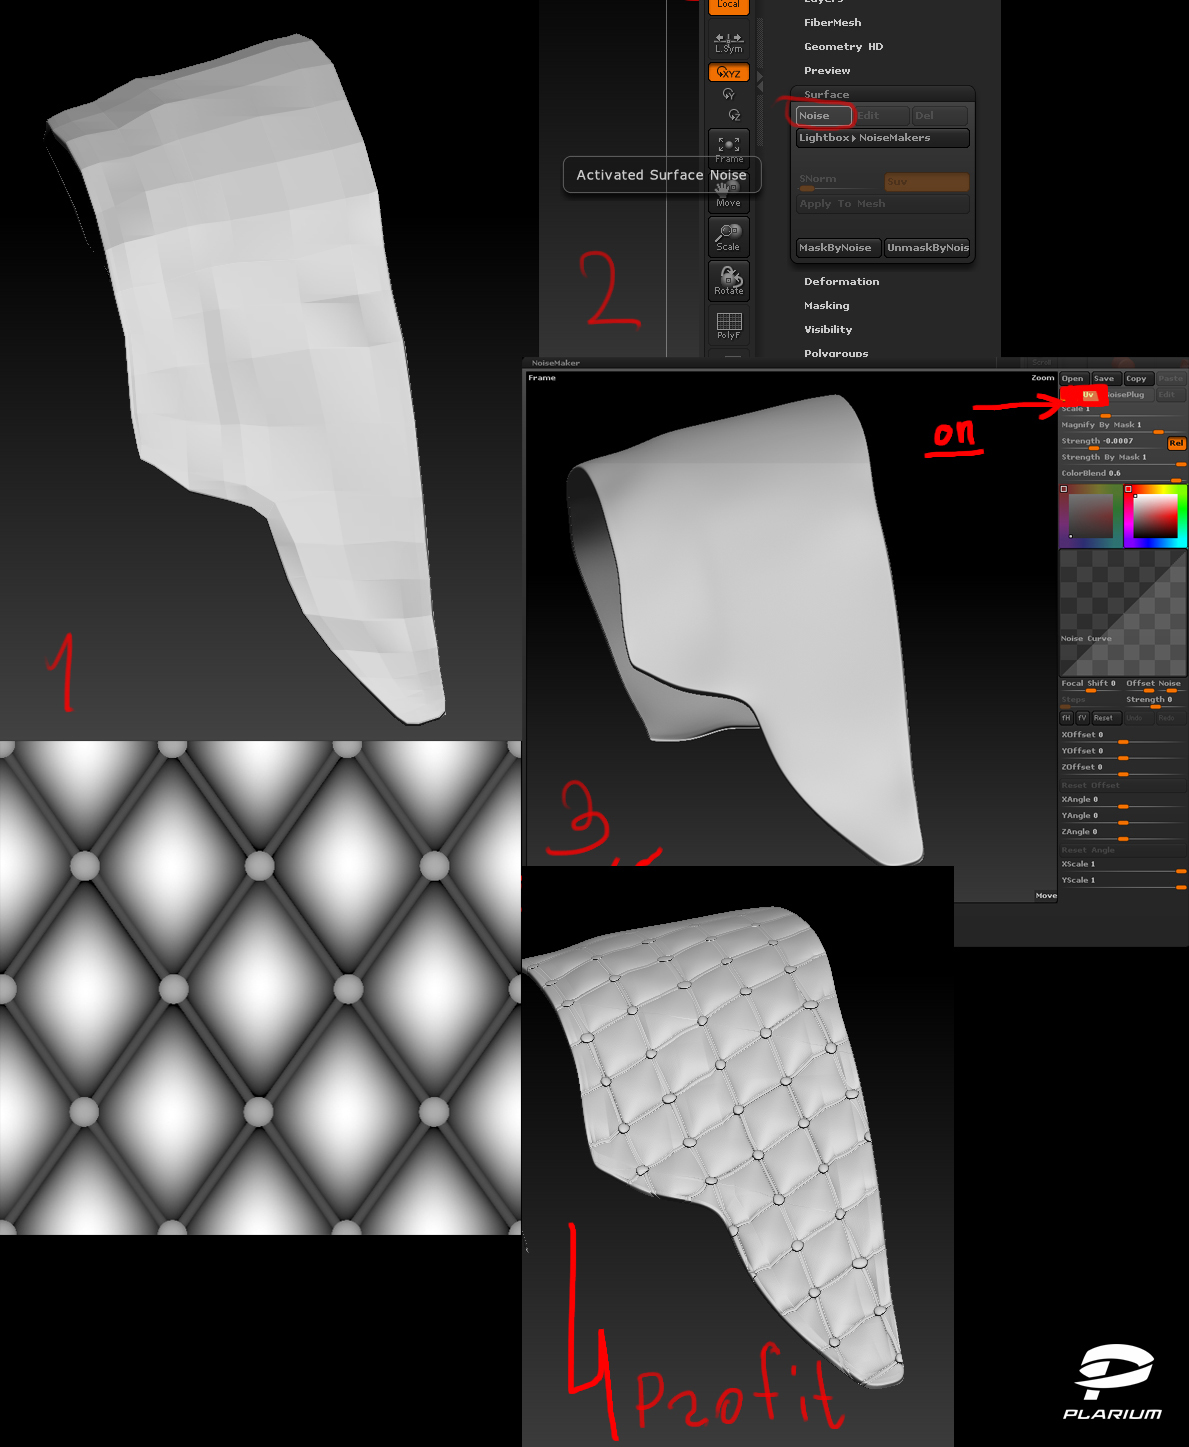
Task: Click the UnmaskByNoise button
Action: point(927,248)
